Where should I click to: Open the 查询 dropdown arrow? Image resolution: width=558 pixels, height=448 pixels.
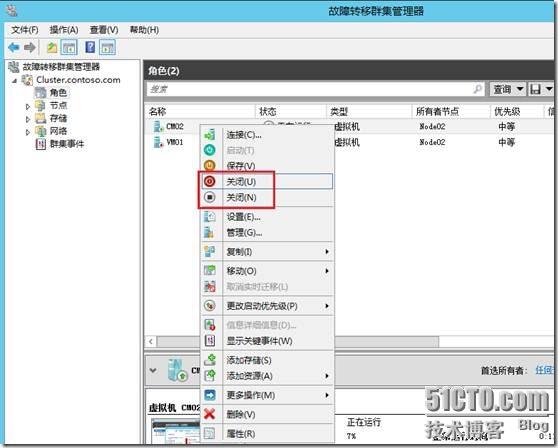[x=520, y=89]
